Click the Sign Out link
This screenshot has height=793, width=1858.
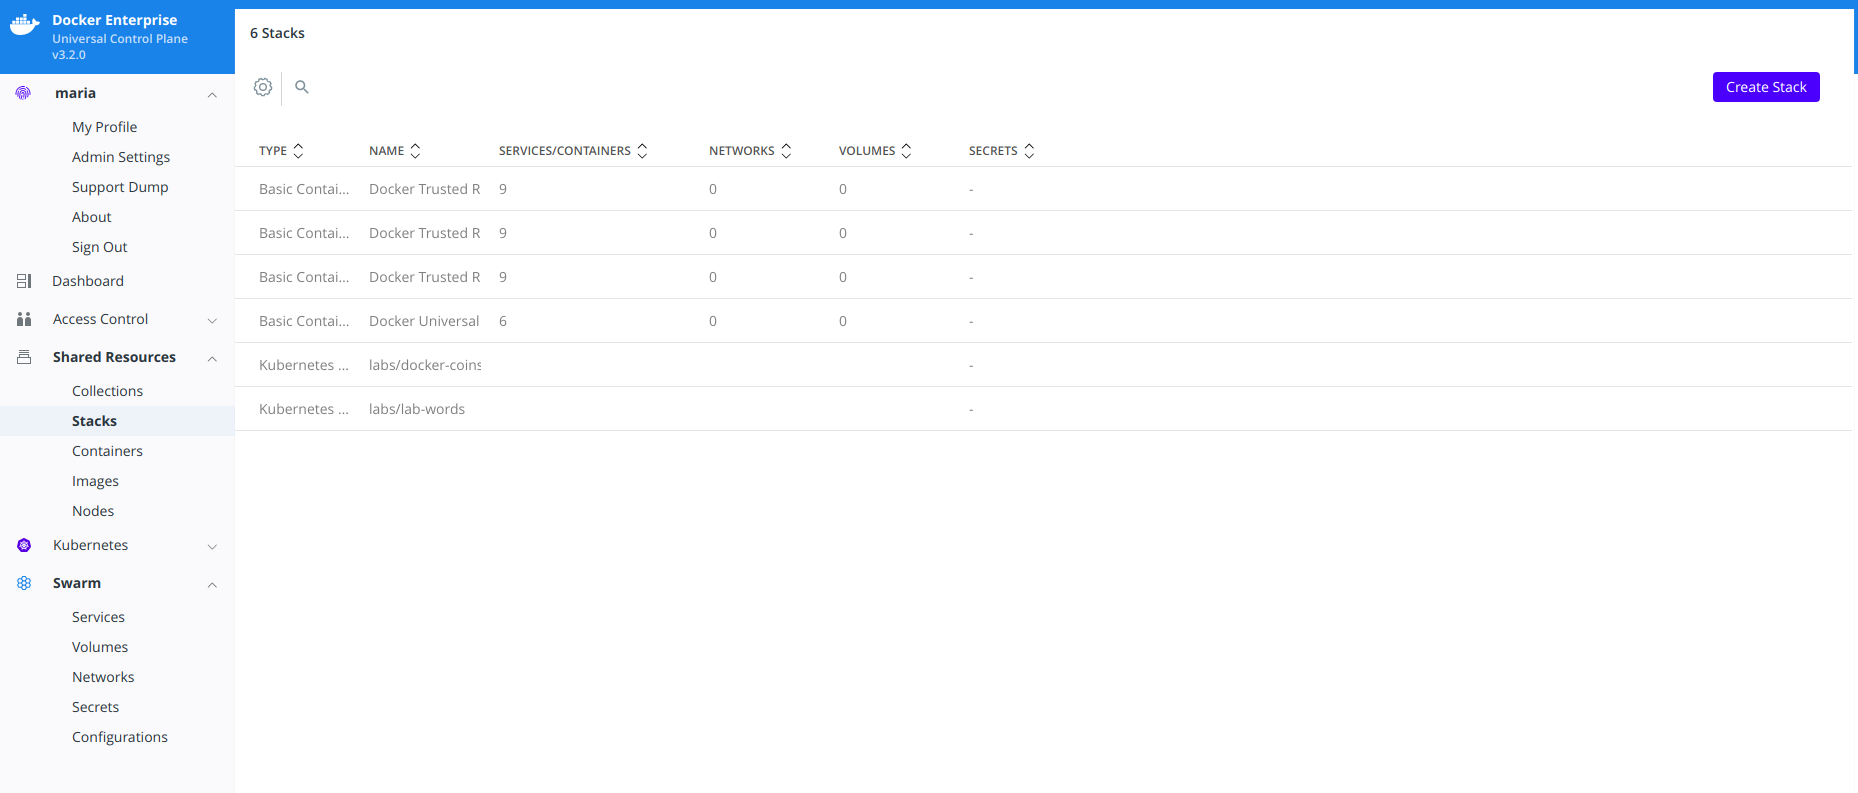pyautogui.click(x=100, y=247)
